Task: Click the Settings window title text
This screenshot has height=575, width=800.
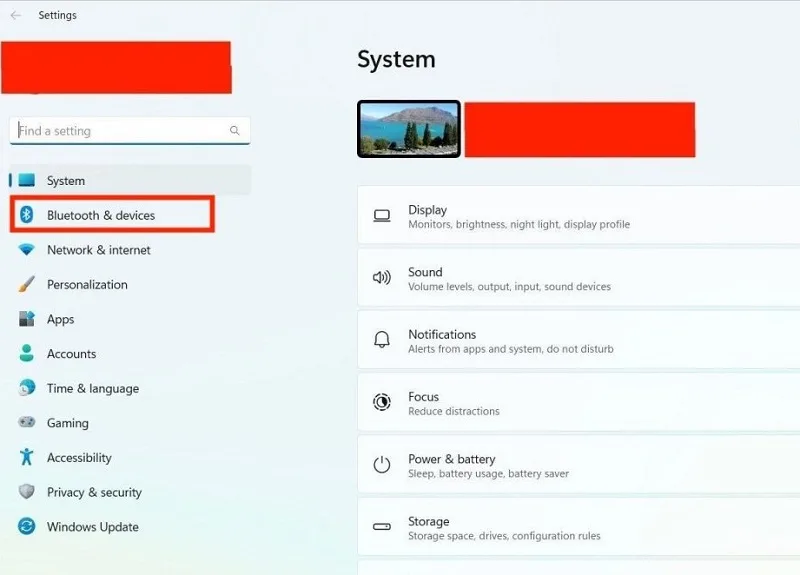Action: pos(57,15)
